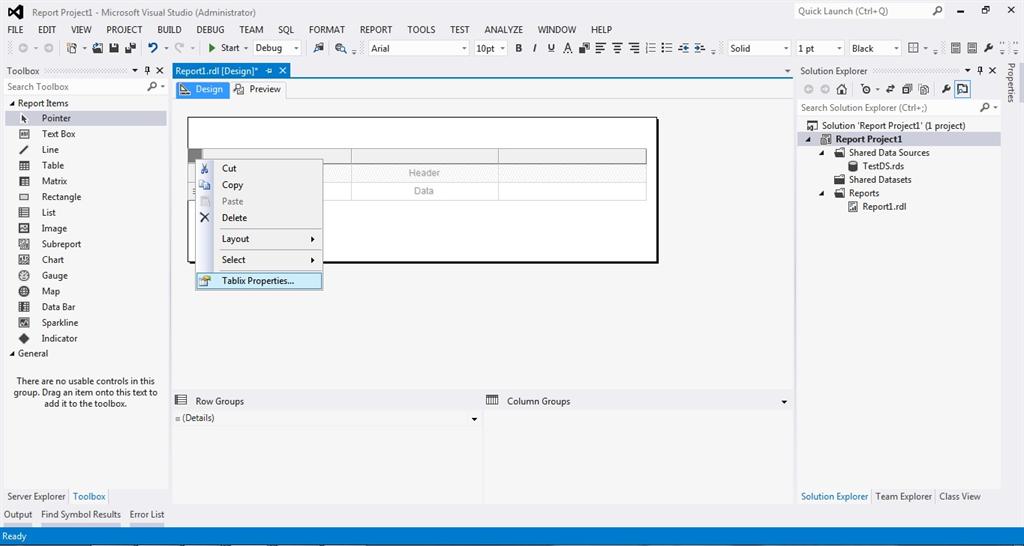Open the border style dropdown showing Solid
1024x546 pixels.
point(786,48)
